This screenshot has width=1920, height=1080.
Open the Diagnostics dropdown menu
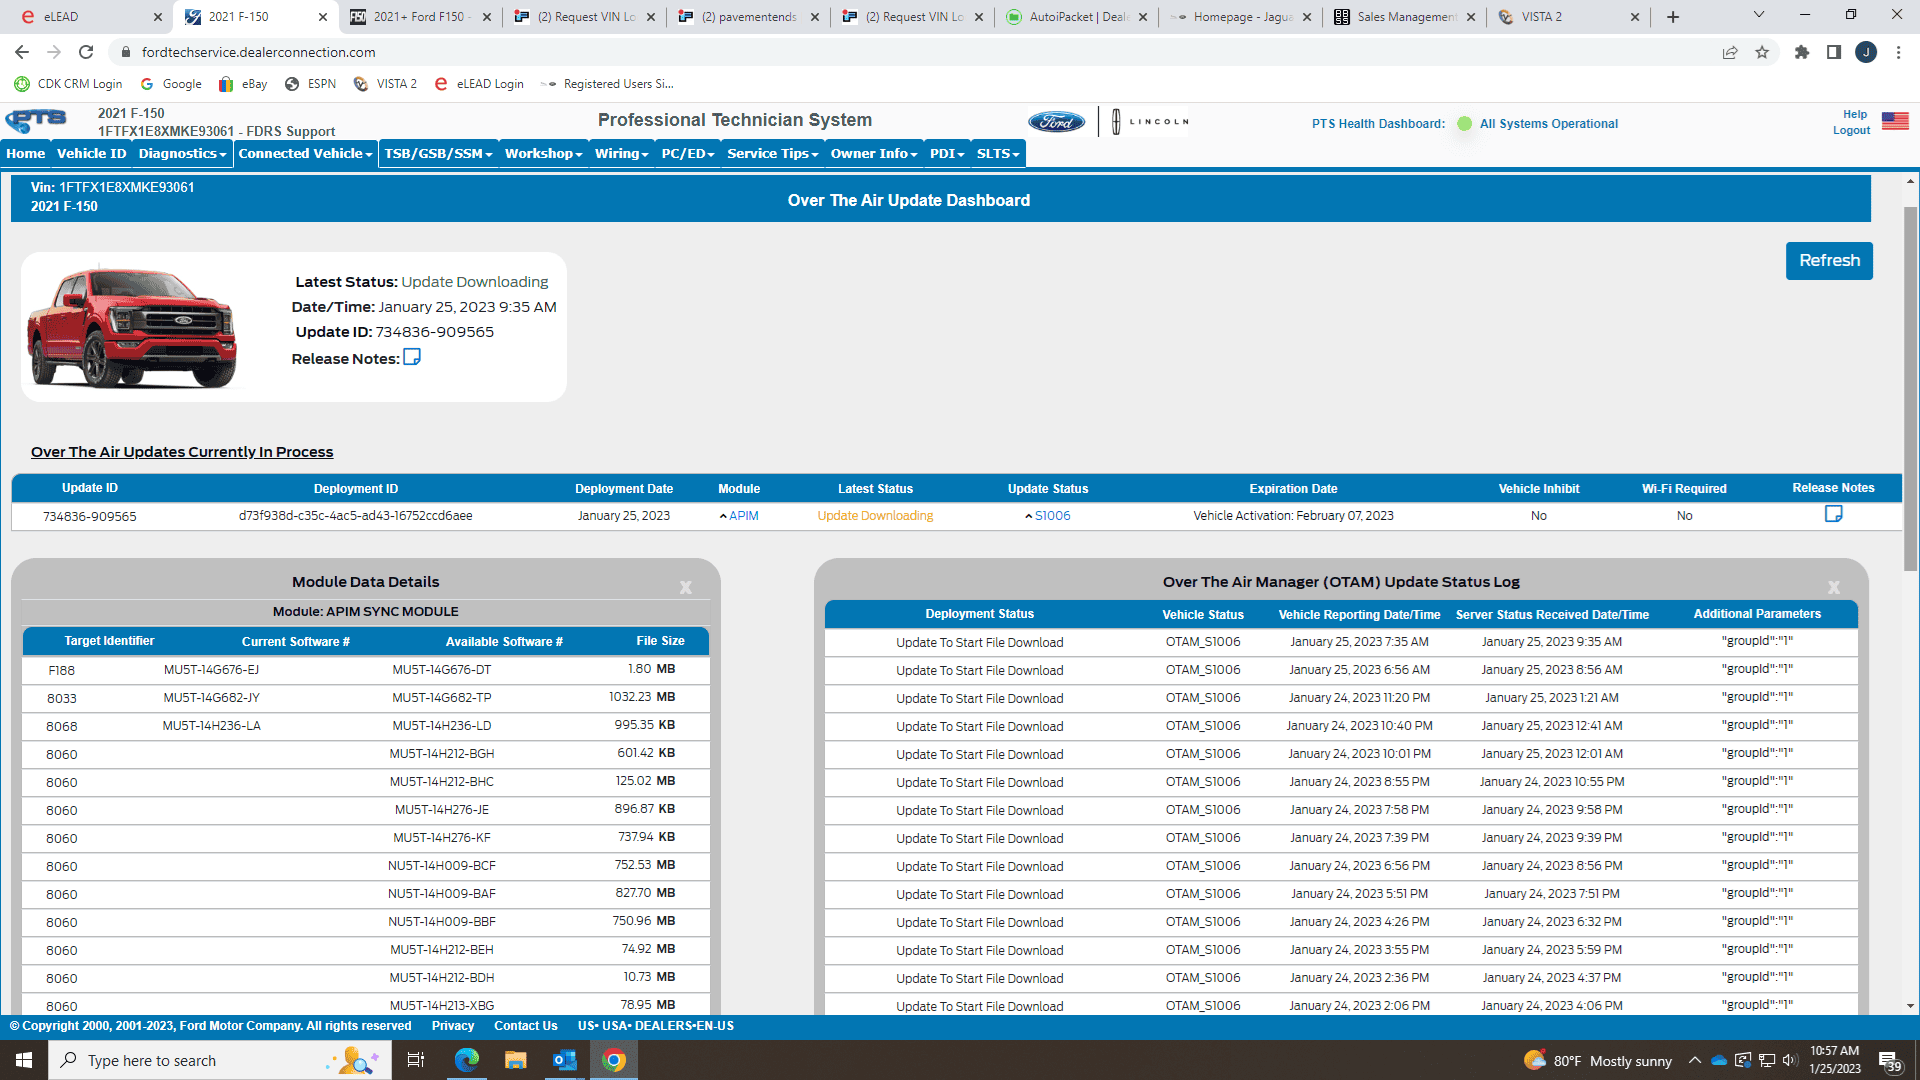click(182, 153)
